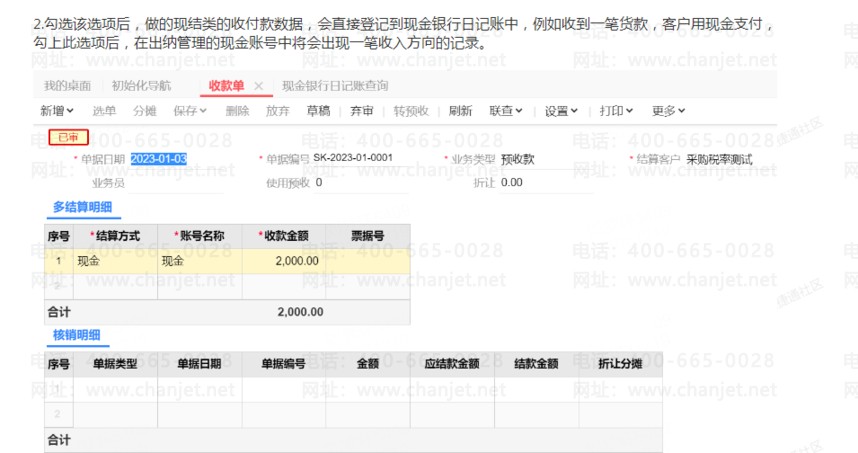858x453 pixels.
Task: Click the 收款金额 column header
Action: tap(284, 236)
